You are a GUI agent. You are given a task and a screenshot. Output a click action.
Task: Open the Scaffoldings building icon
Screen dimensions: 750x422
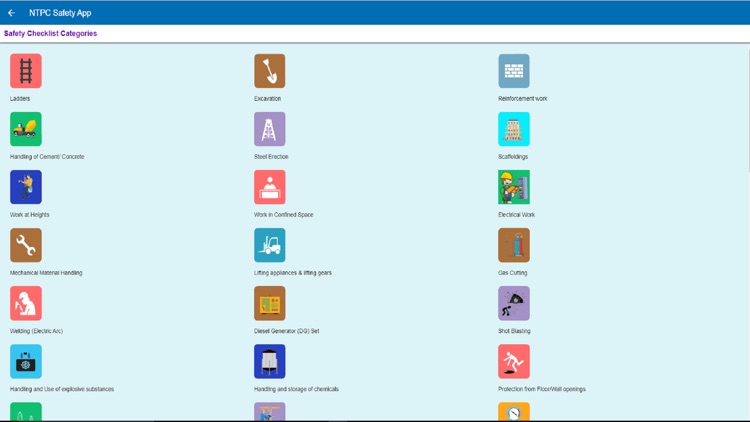coord(514,129)
